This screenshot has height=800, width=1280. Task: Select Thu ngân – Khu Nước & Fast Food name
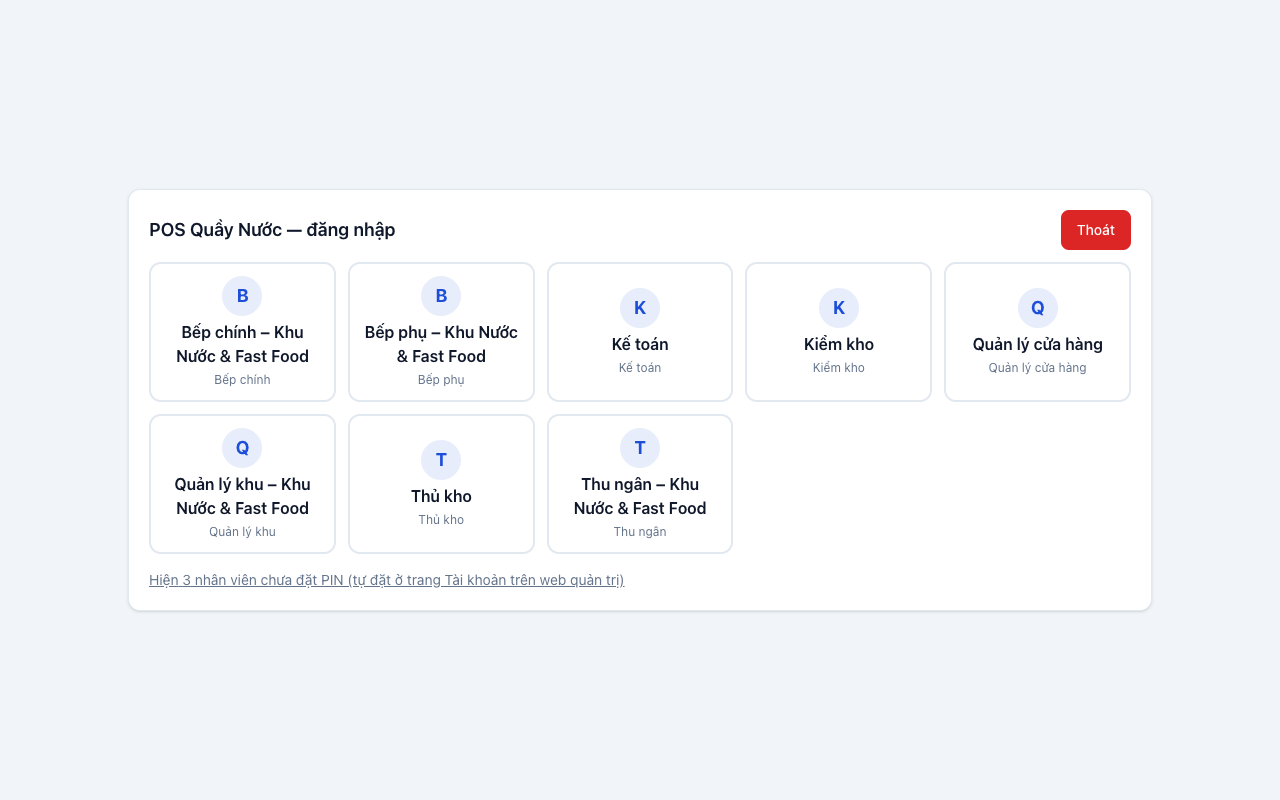(640, 496)
